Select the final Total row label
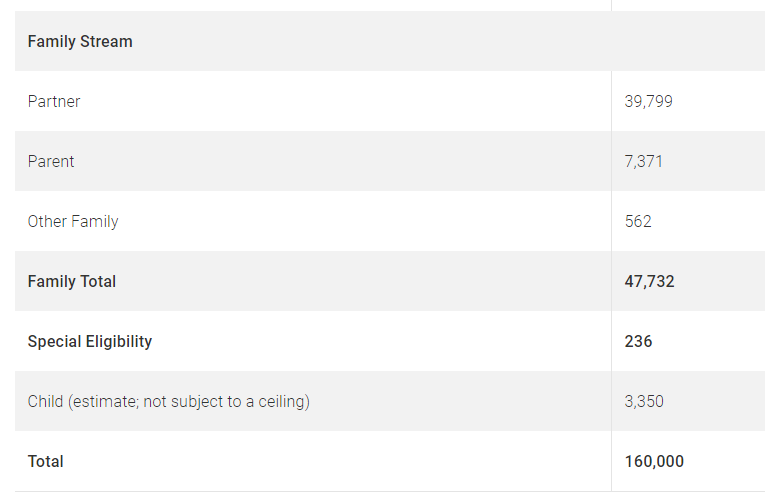The width and height of the screenshot is (780, 497). [46, 462]
